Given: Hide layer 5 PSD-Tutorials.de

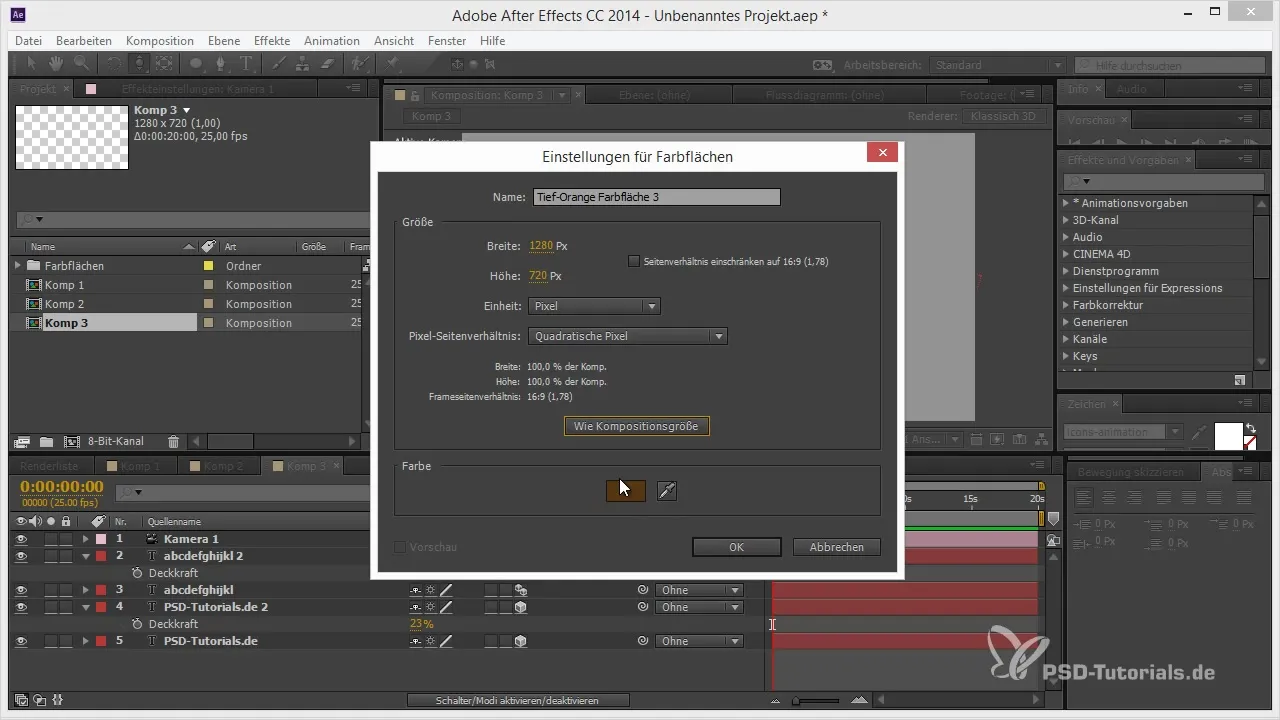Looking at the screenshot, I should [21, 641].
